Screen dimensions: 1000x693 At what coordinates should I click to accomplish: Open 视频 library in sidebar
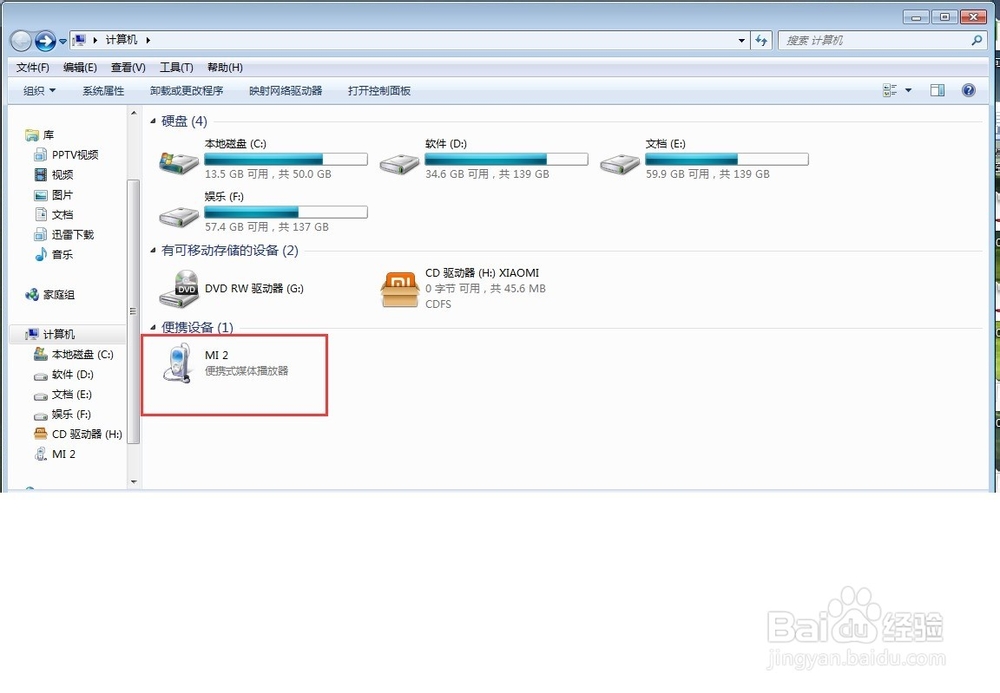click(x=62, y=175)
